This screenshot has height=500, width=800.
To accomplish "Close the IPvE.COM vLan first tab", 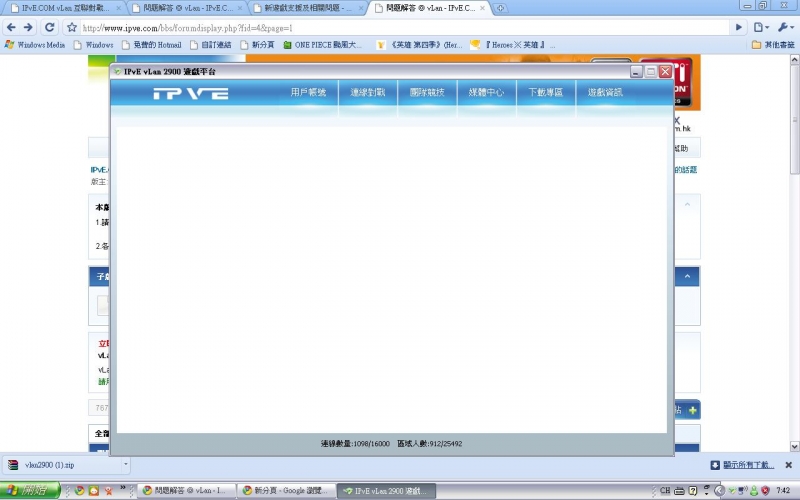I will pyautogui.click(x=118, y=8).
